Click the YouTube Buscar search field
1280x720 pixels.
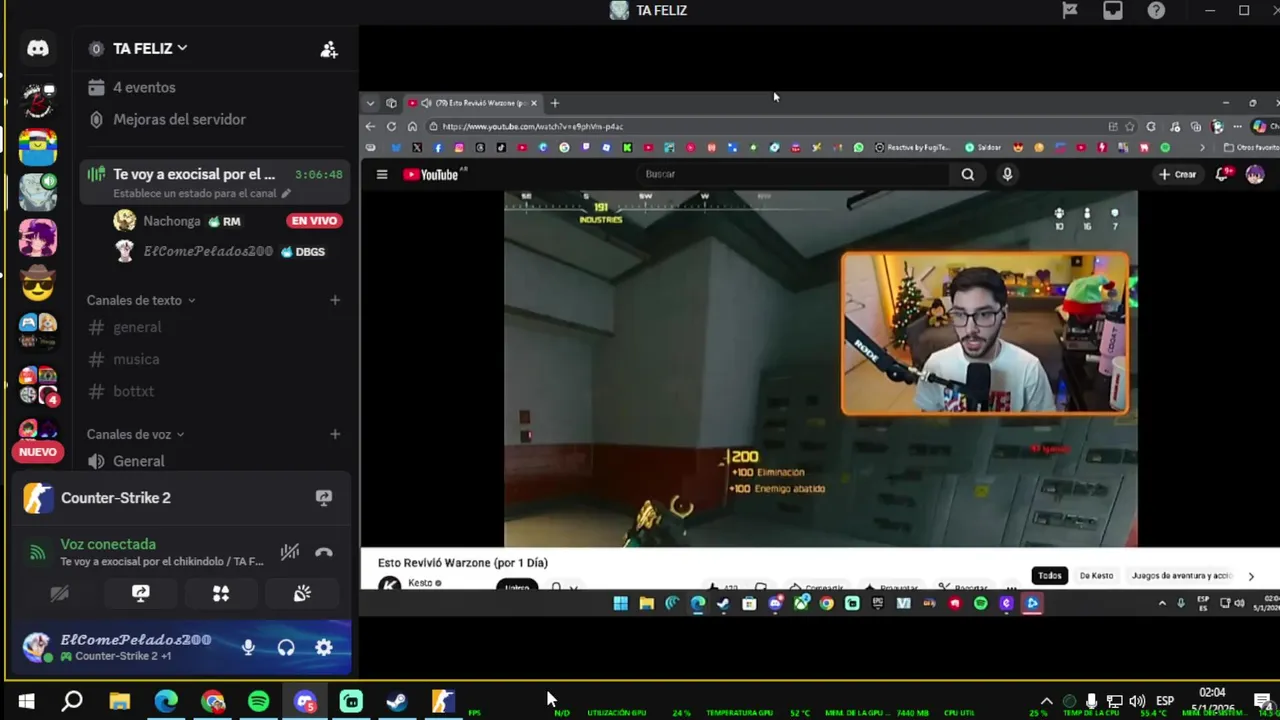795,174
